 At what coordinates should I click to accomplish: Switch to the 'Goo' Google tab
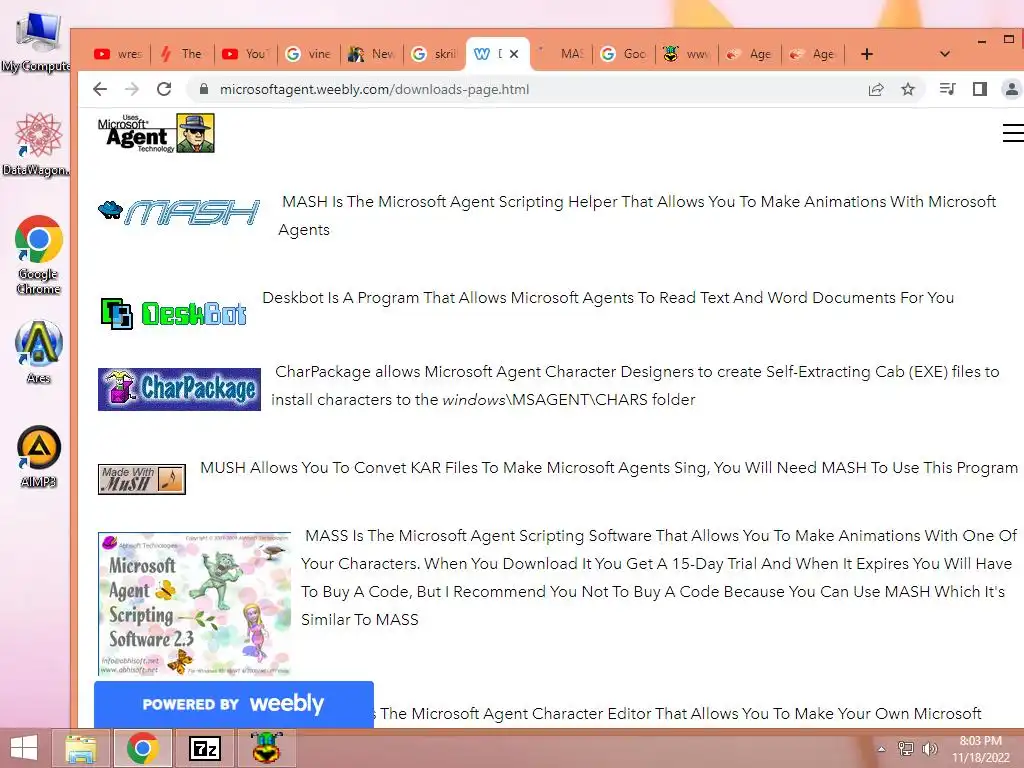[624, 54]
